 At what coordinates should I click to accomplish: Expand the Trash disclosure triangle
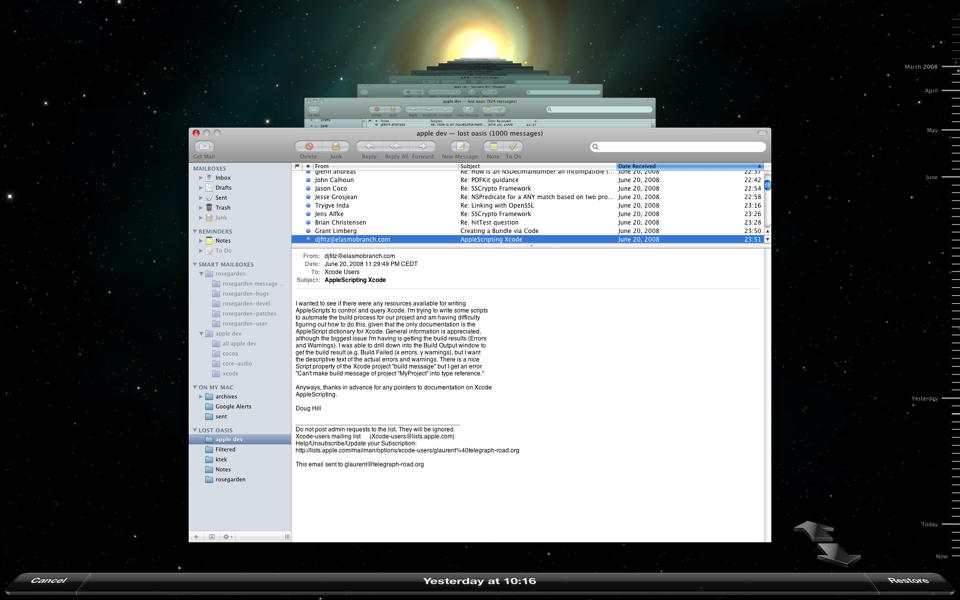click(x=200, y=208)
